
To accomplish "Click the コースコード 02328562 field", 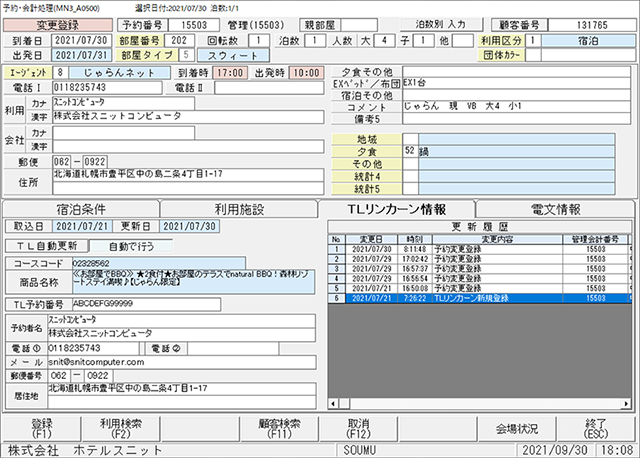I will pyautogui.click(x=159, y=263).
